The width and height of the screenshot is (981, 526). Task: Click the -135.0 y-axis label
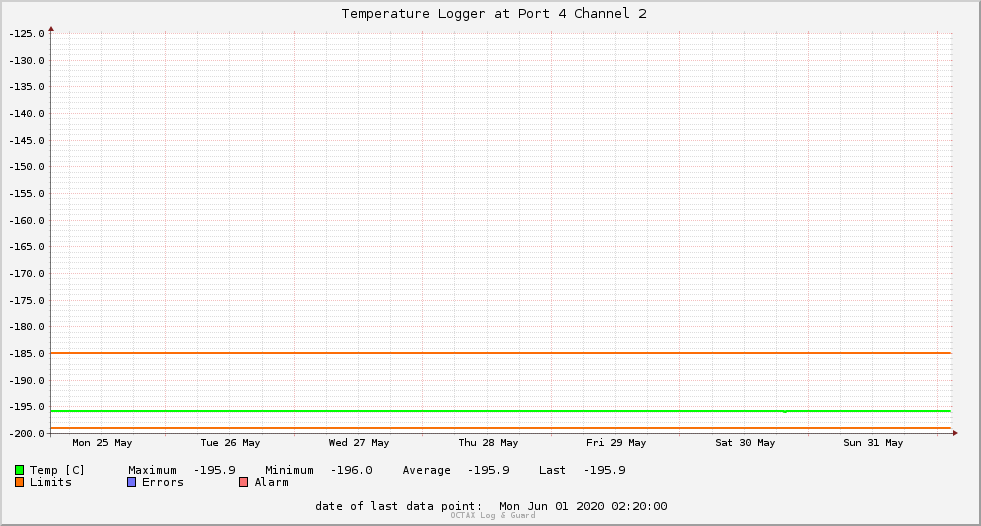pos(27,87)
